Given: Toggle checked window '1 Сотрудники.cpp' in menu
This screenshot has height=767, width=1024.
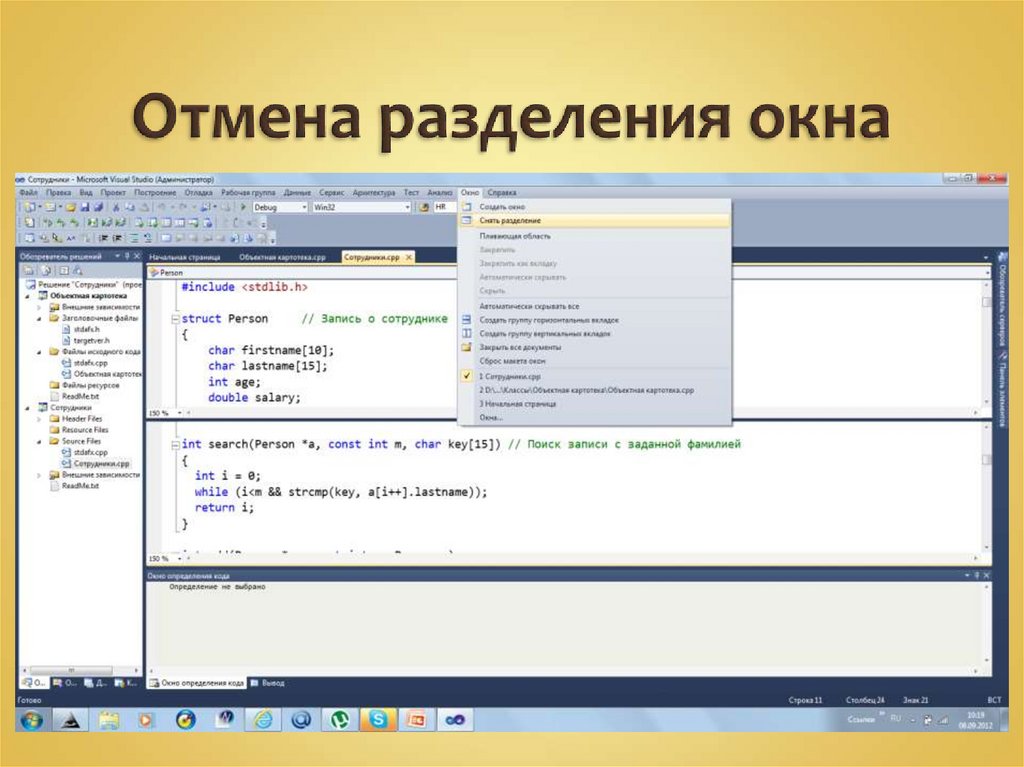Looking at the screenshot, I should click(x=594, y=376).
